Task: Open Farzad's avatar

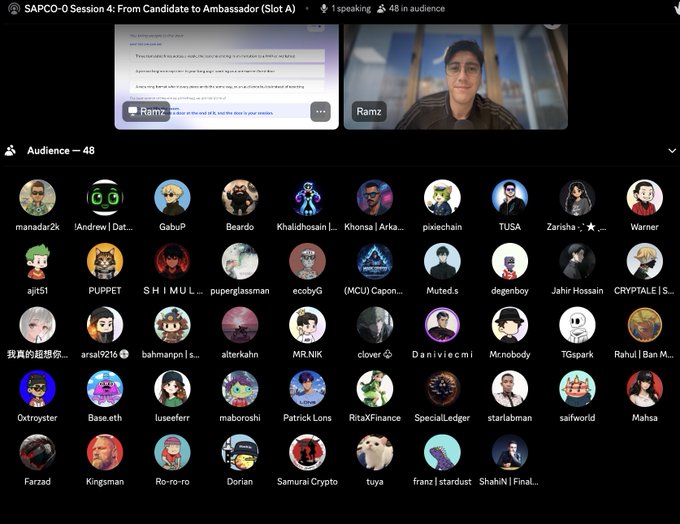Action: tap(37, 452)
